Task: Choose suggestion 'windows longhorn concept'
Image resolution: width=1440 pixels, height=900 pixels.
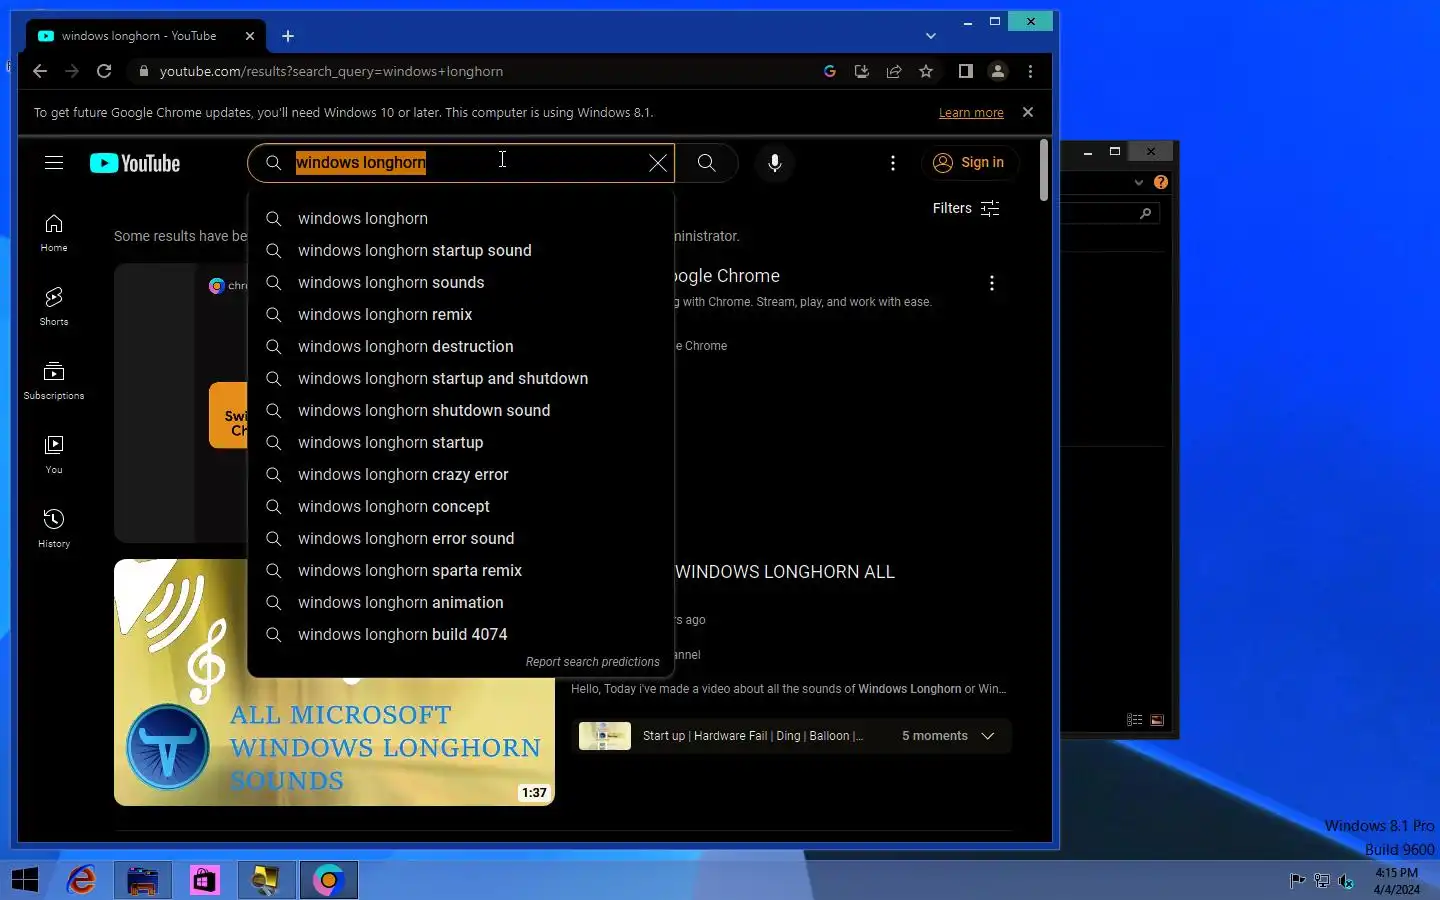Action: 461,507
